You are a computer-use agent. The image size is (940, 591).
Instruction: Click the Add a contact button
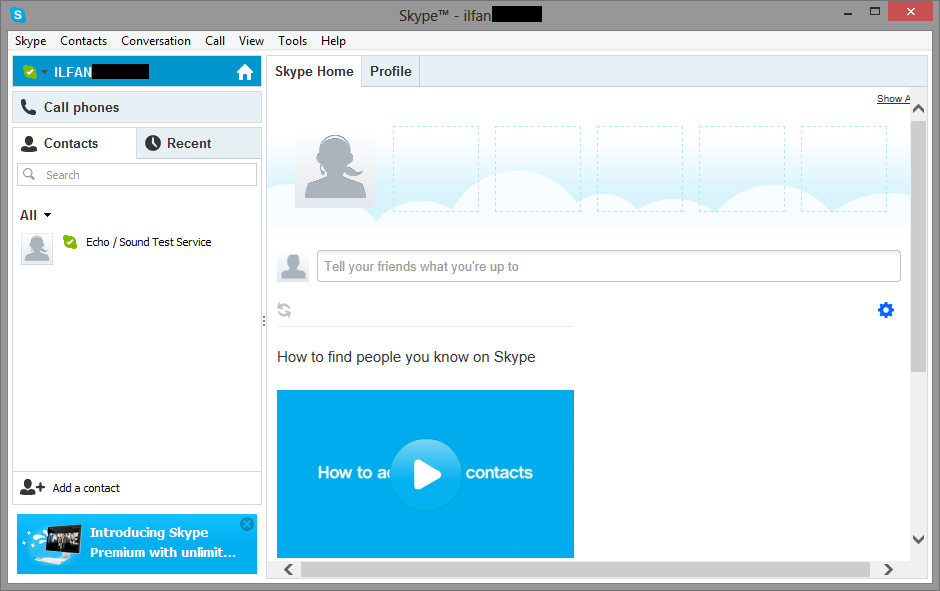pyautogui.click(x=86, y=488)
